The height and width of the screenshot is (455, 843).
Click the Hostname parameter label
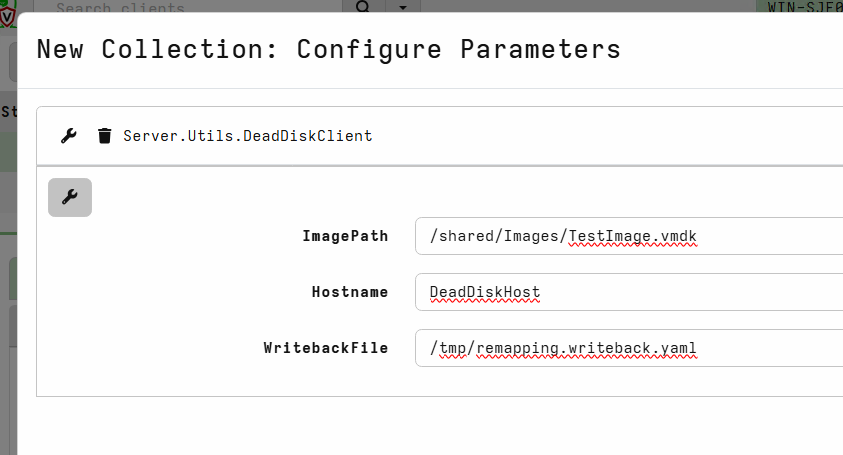349,292
